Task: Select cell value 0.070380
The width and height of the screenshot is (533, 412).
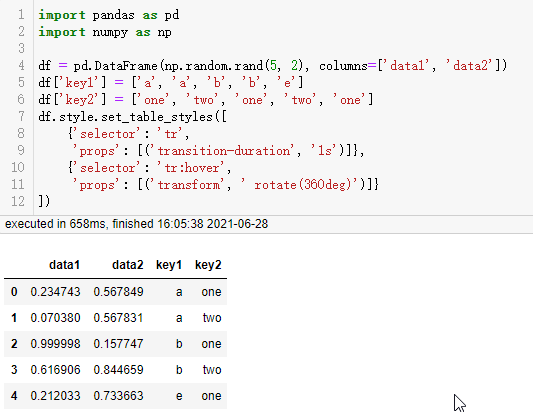Action: [55, 318]
